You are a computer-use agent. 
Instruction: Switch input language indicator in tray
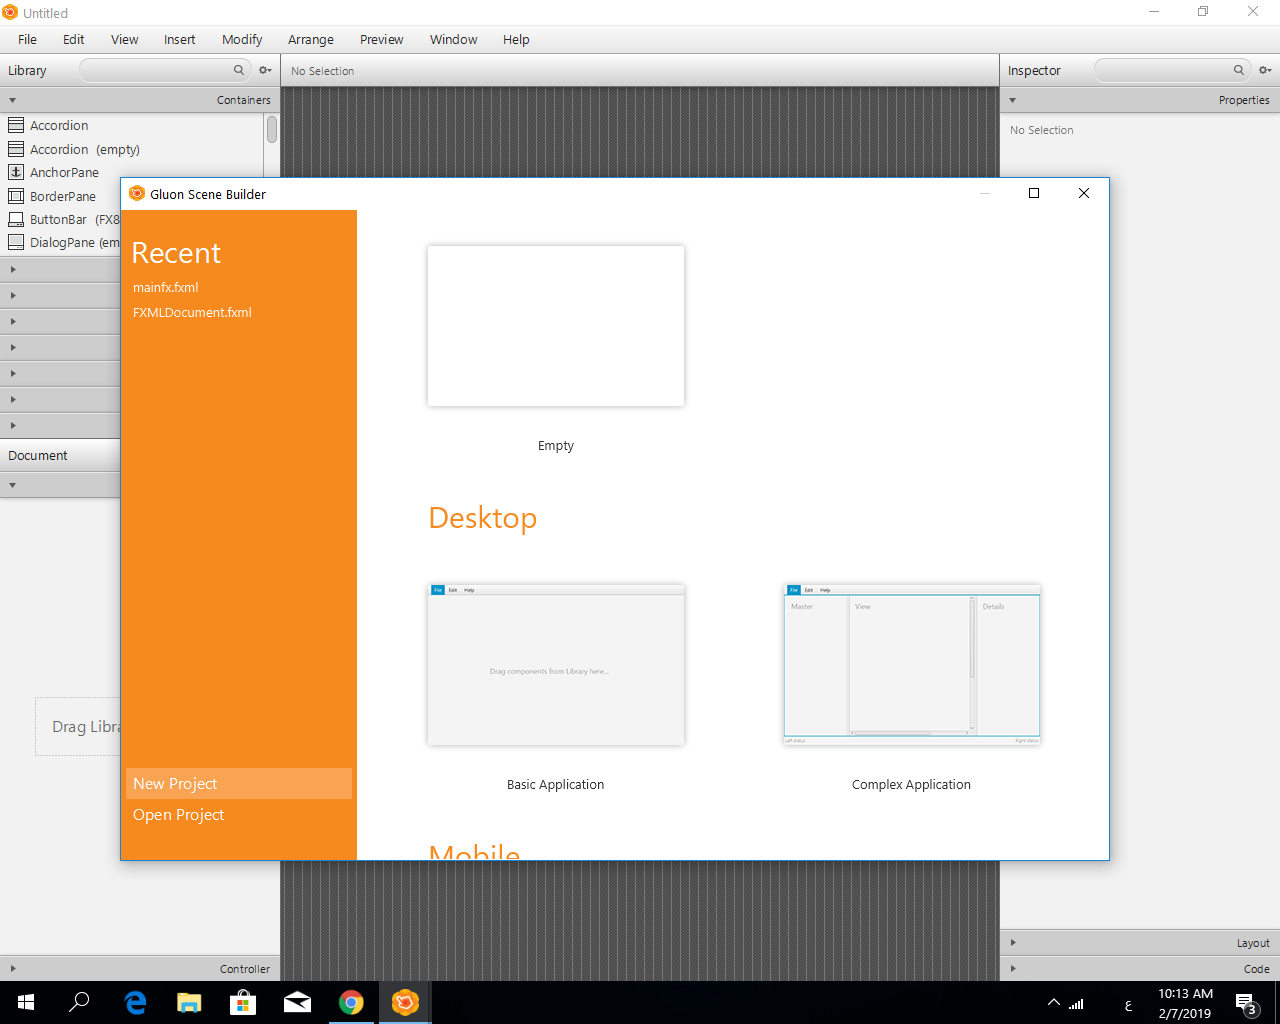click(x=1128, y=1005)
